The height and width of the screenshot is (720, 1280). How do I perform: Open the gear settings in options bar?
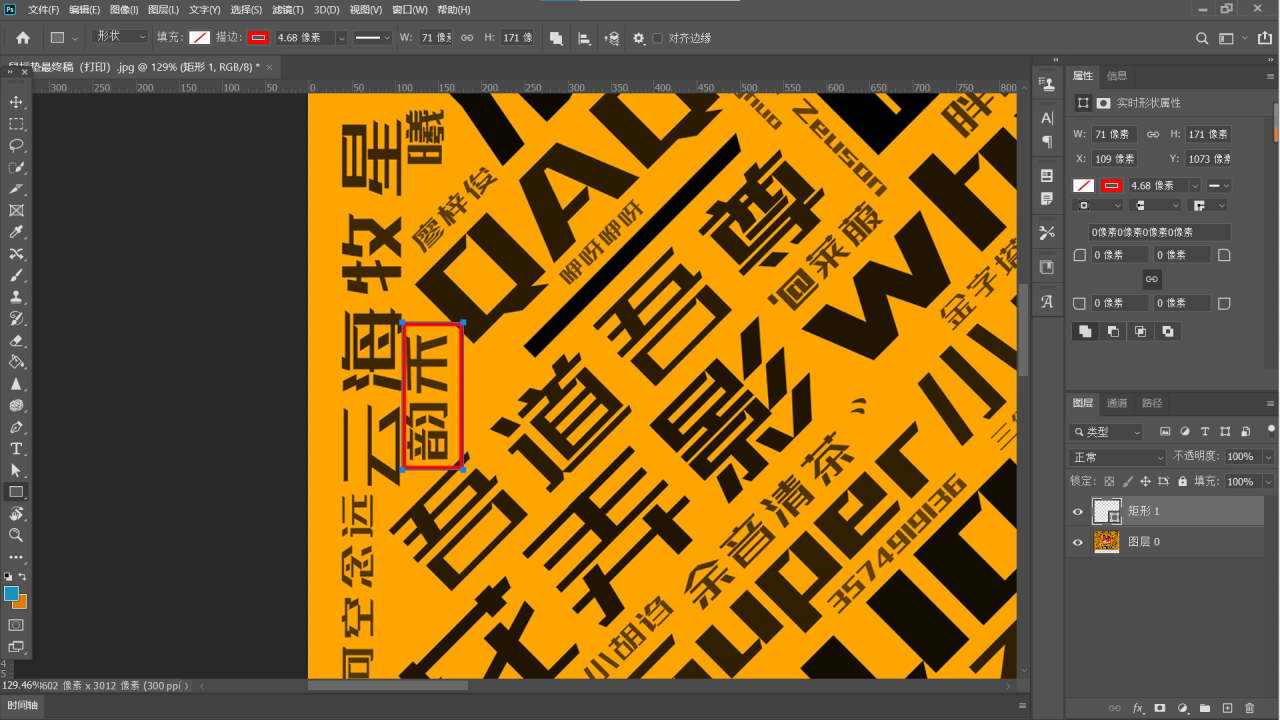639,38
